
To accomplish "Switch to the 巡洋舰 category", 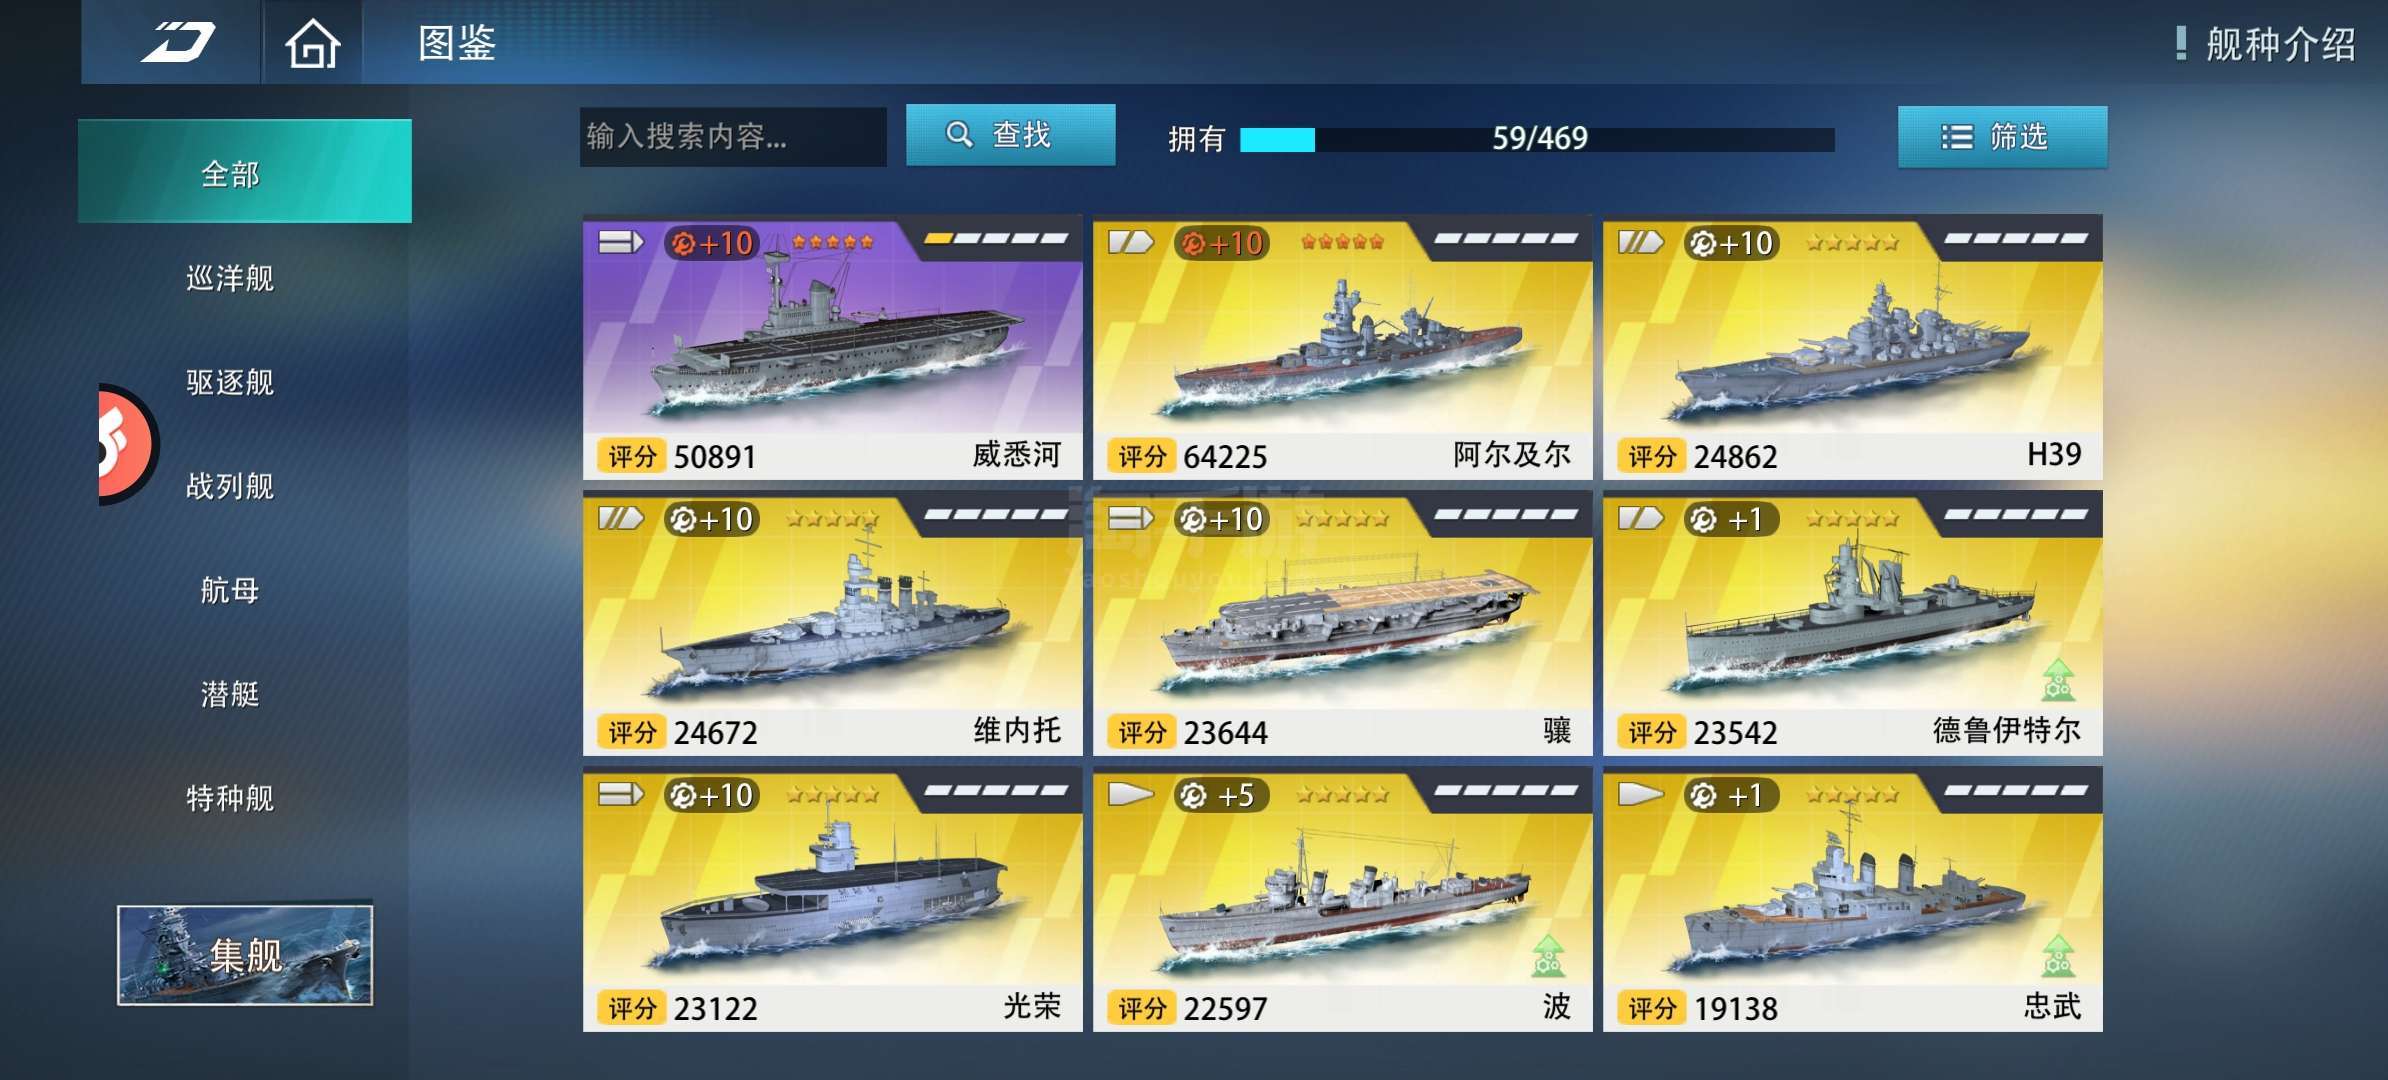I will [x=230, y=278].
